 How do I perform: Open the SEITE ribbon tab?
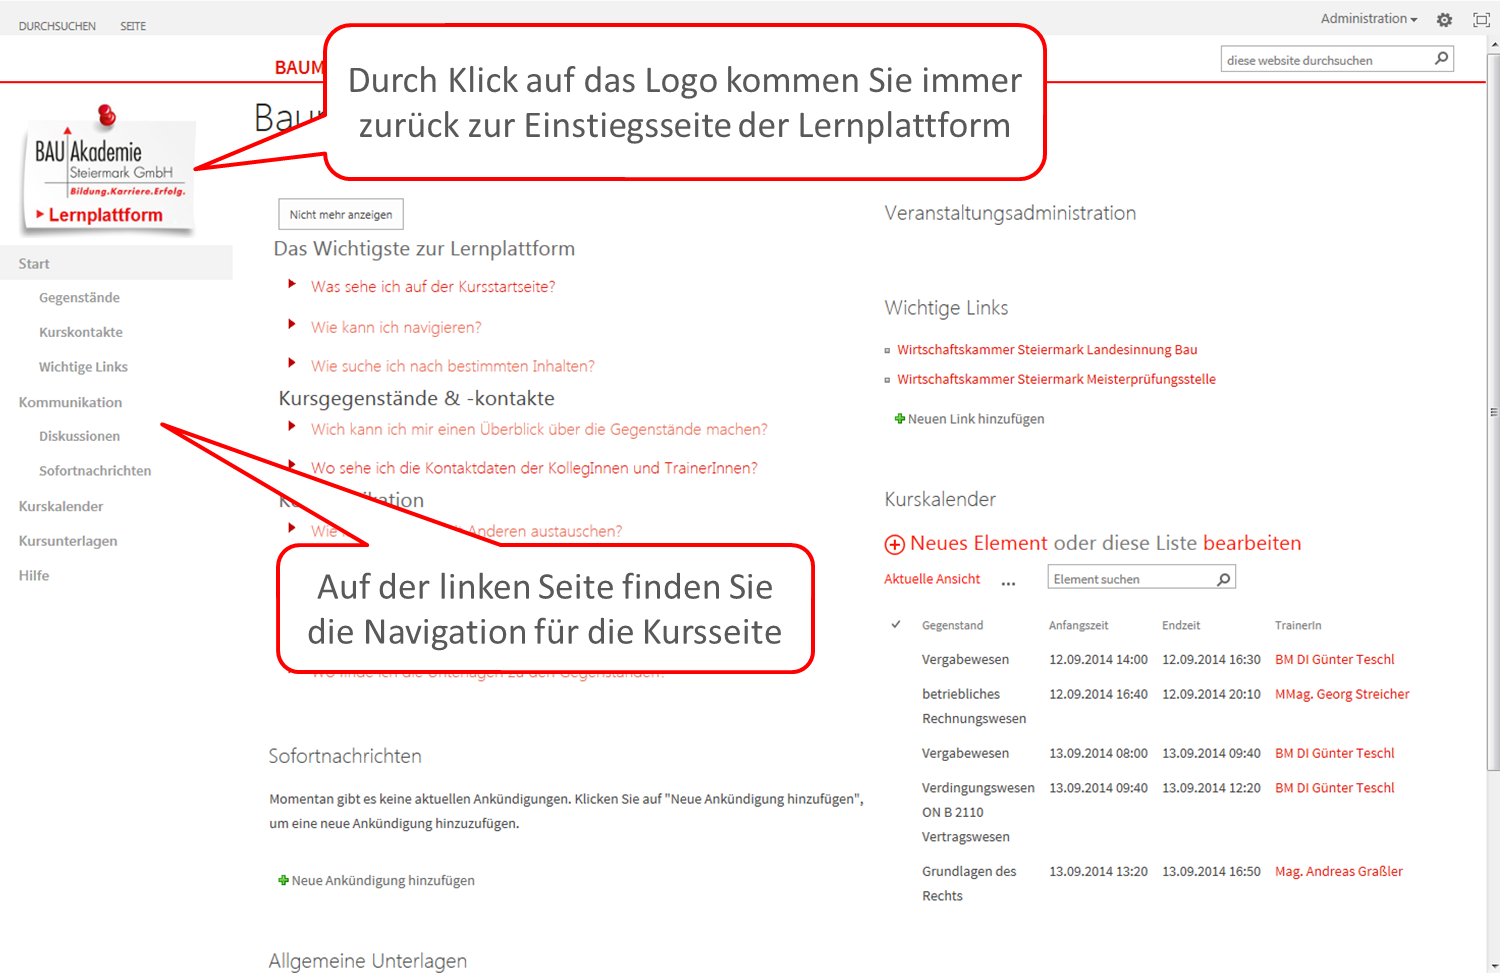point(133,27)
